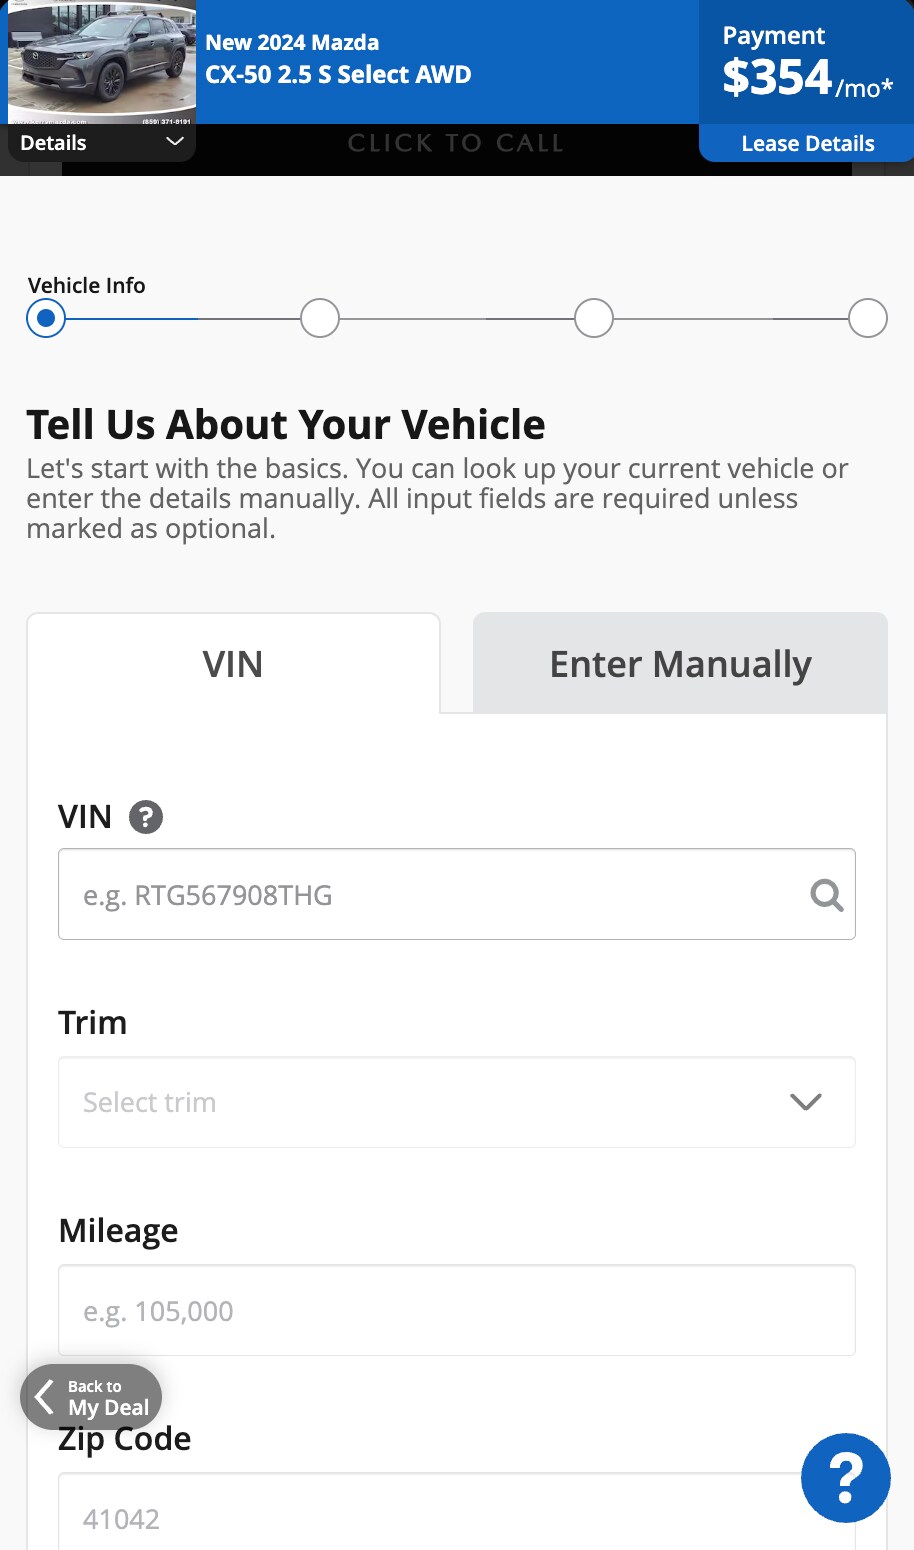Select the third progress step circle
The height and width of the screenshot is (1550, 914).
tap(594, 319)
